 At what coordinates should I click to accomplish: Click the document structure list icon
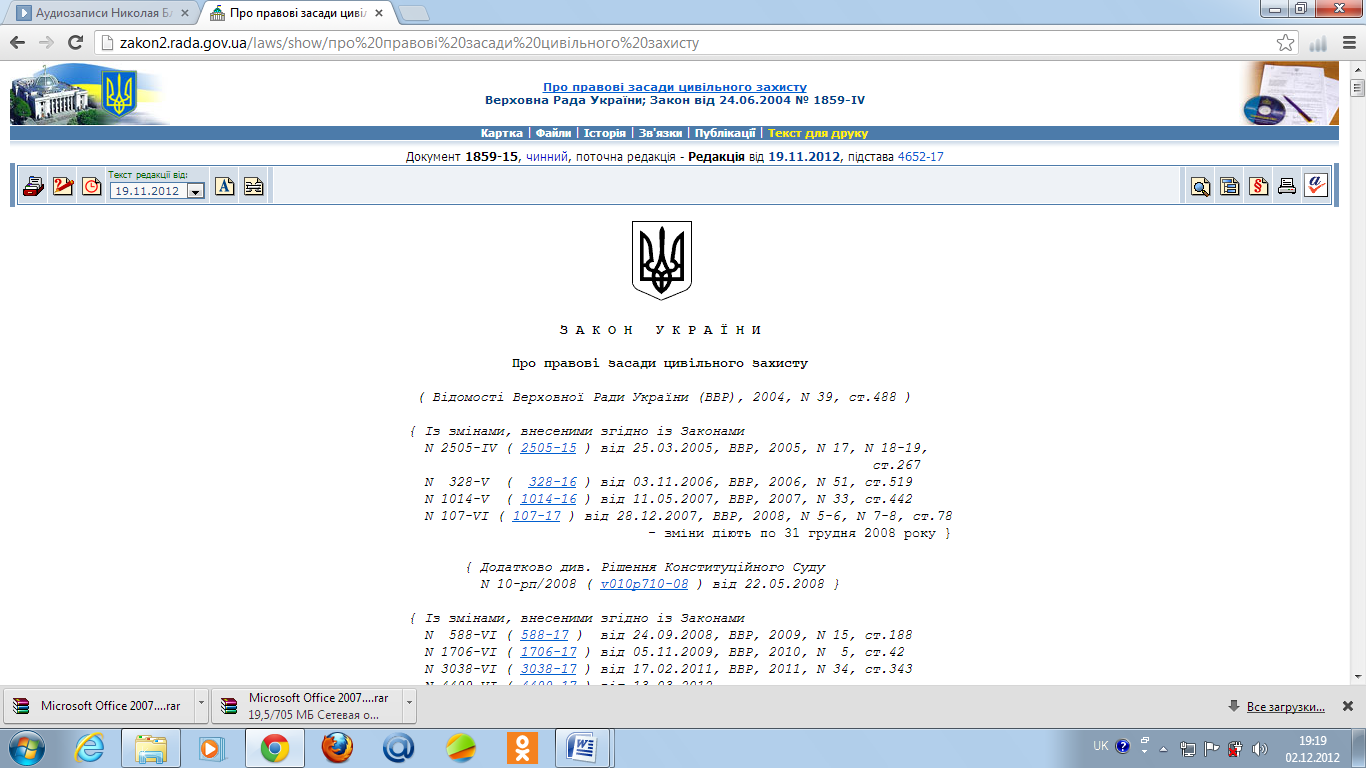(x=1230, y=186)
